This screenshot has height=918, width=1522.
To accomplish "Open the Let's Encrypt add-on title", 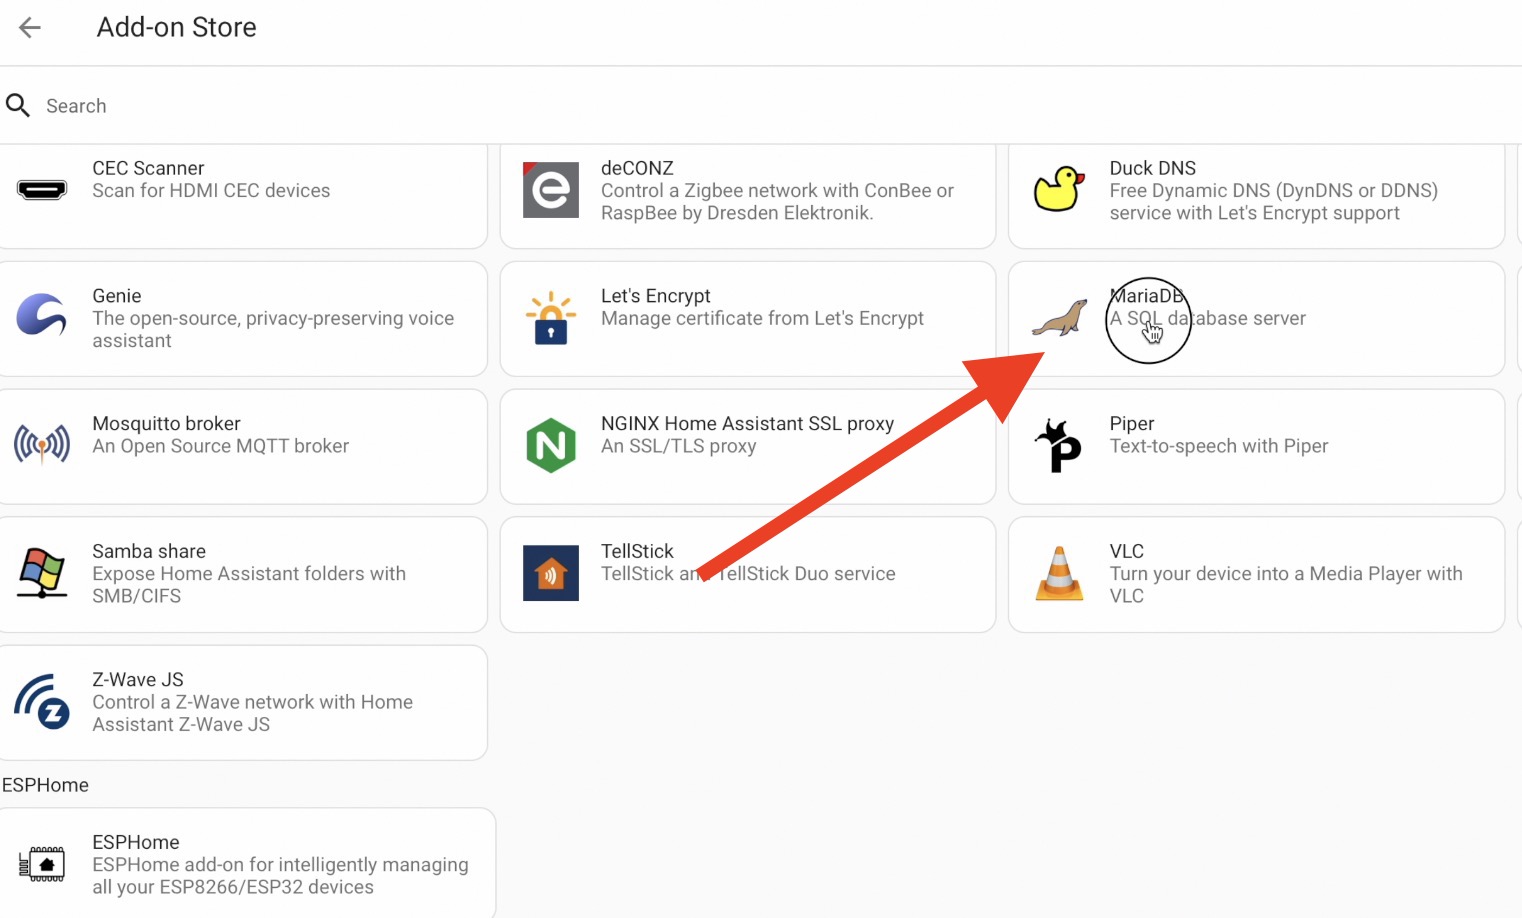I will point(656,296).
